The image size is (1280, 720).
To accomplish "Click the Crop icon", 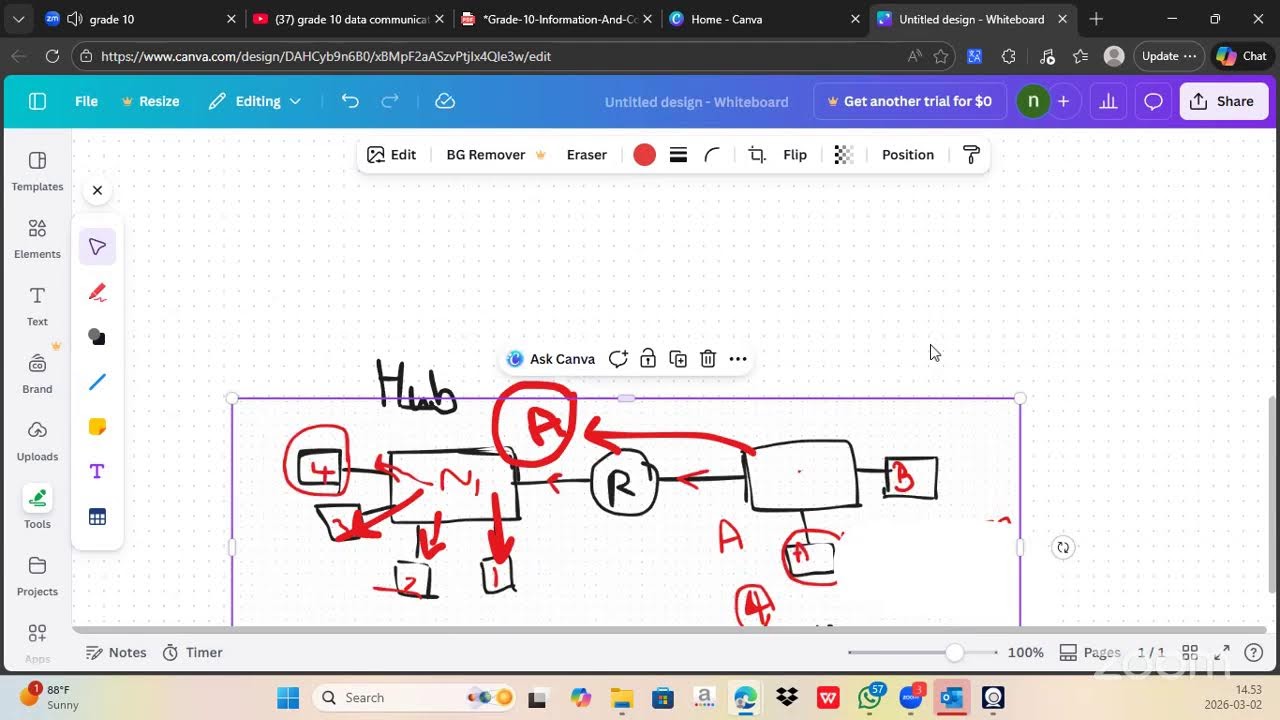I will [x=757, y=155].
